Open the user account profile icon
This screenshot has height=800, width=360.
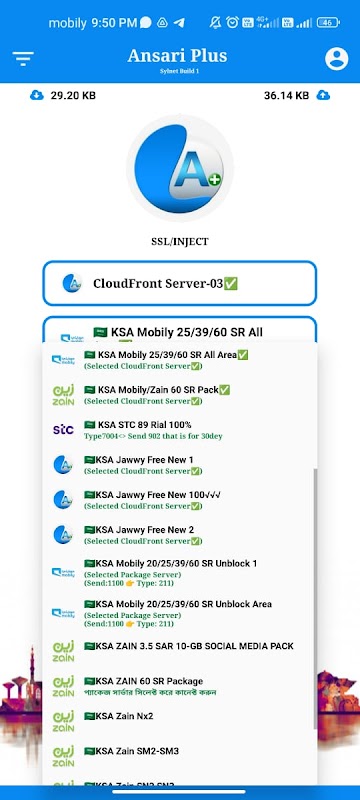pos(337,58)
